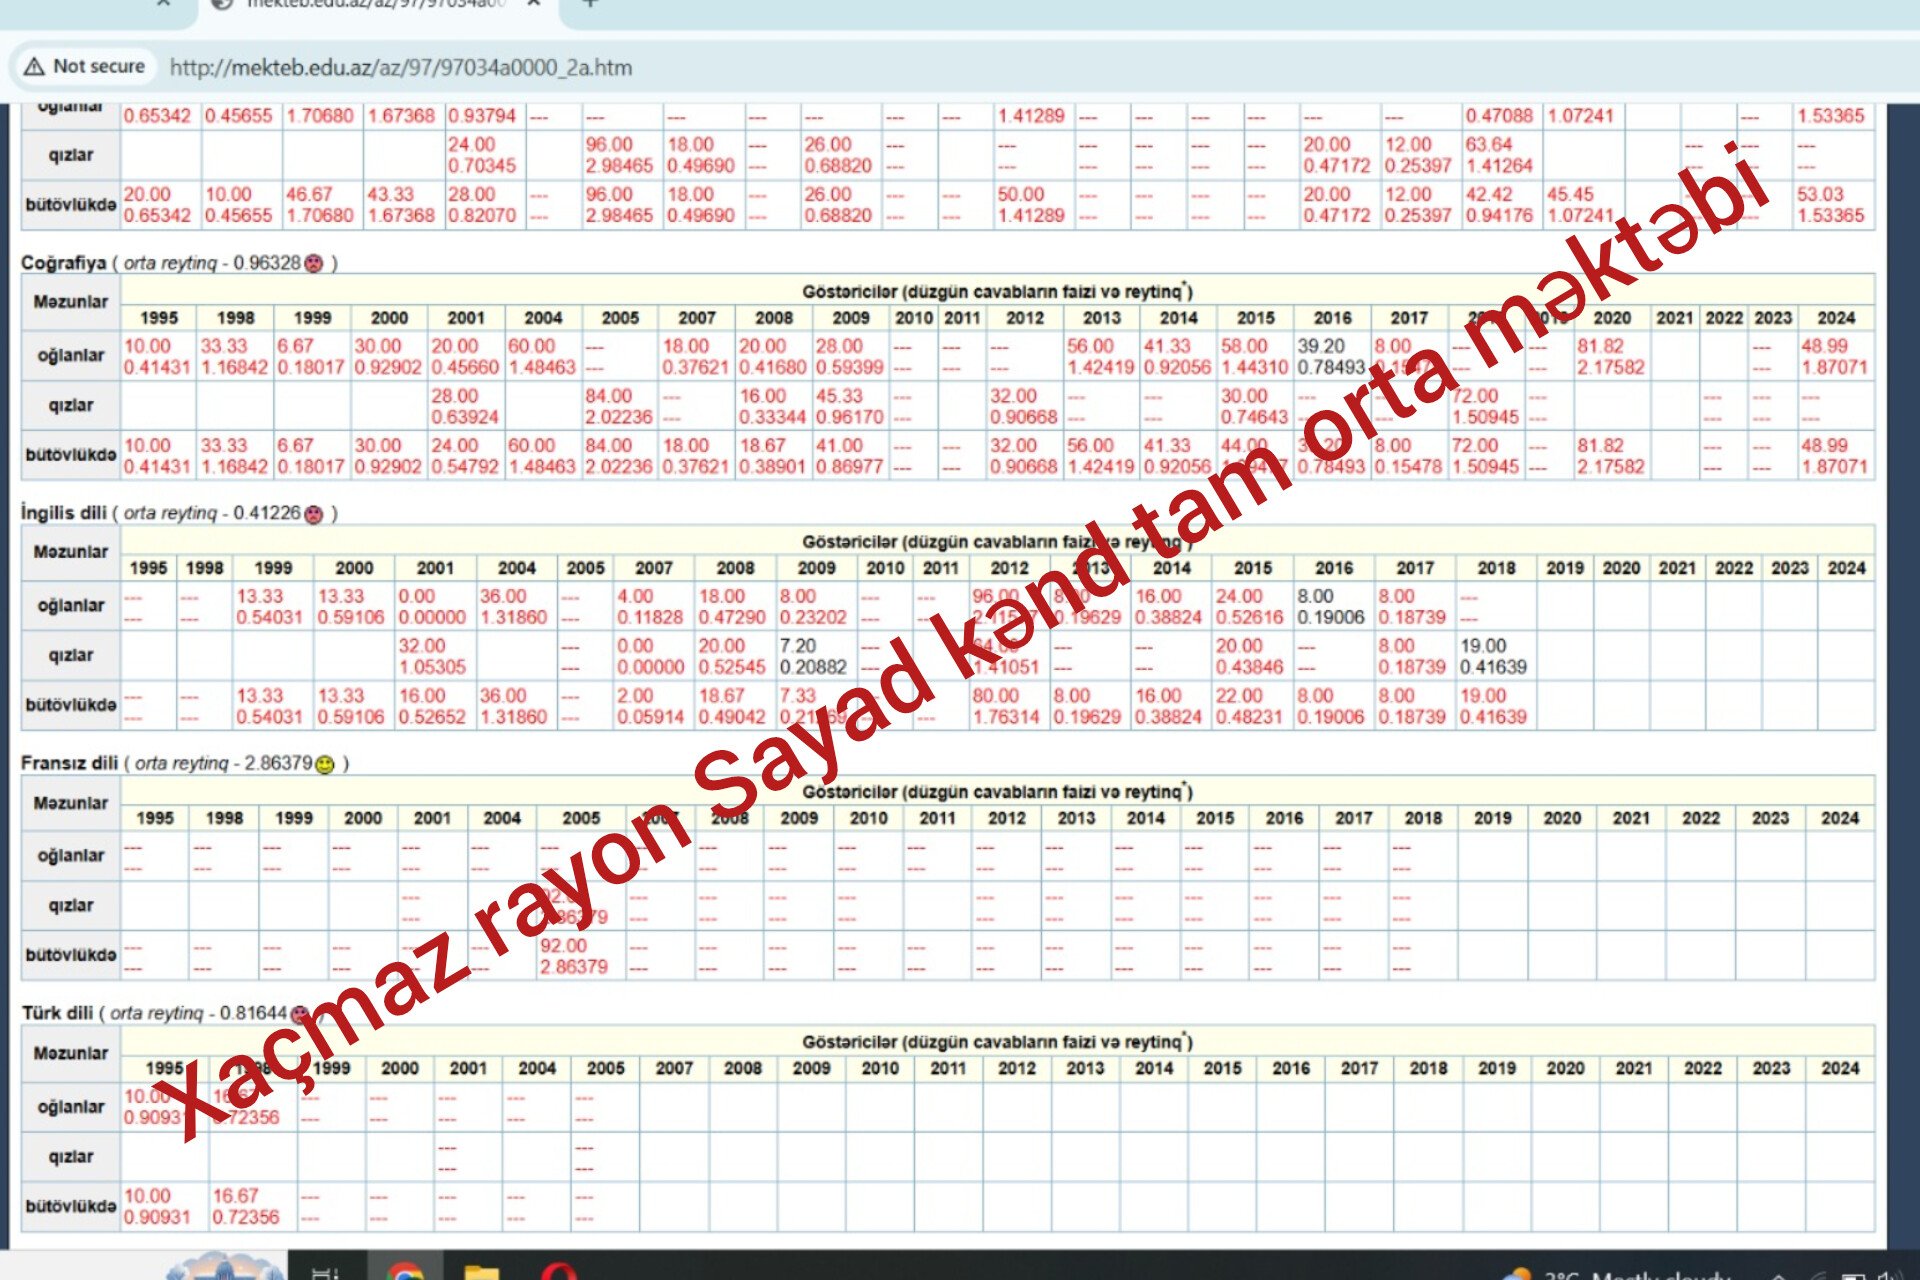Click the 2024 column header in Coğrafiya table
The height and width of the screenshot is (1280, 1920).
pos(1836,318)
